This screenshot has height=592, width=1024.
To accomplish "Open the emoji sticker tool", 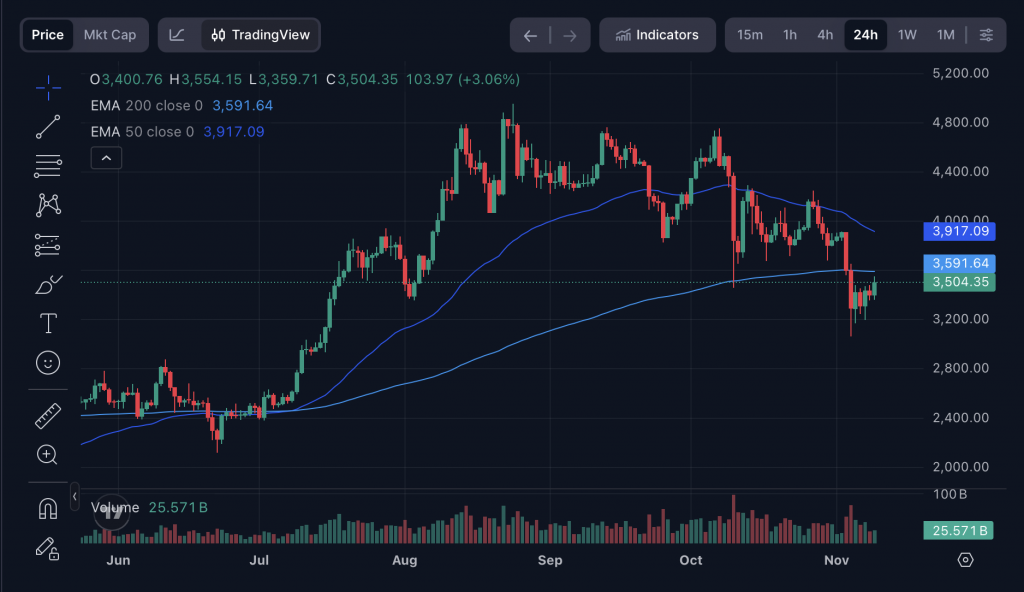I will [x=47, y=362].
